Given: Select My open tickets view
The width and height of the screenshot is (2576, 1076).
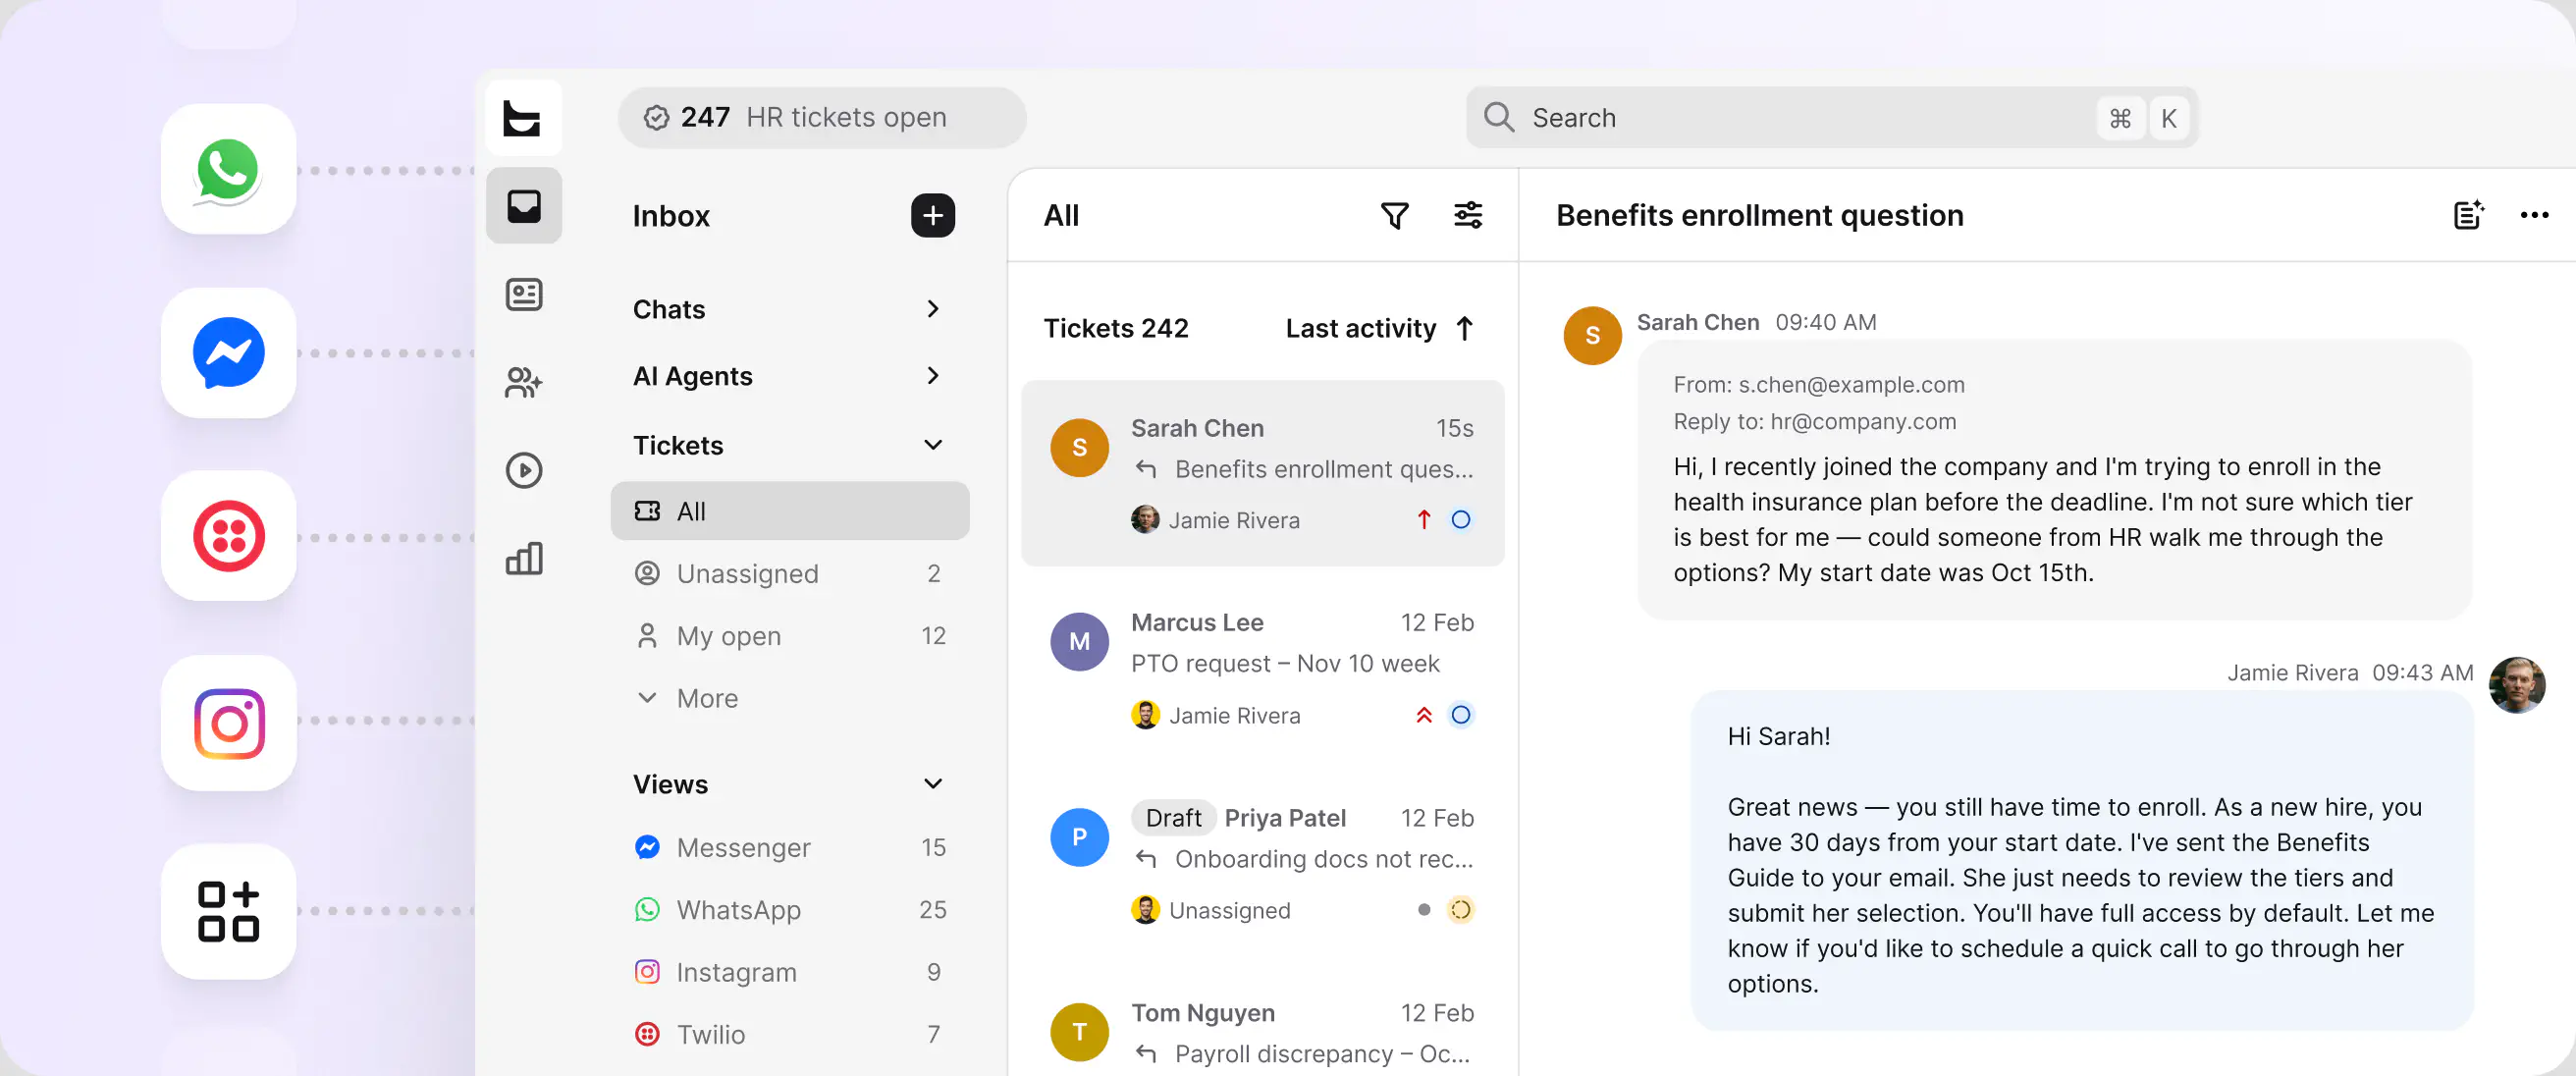Looking at the screenshot, I should (x=789, y=636).
